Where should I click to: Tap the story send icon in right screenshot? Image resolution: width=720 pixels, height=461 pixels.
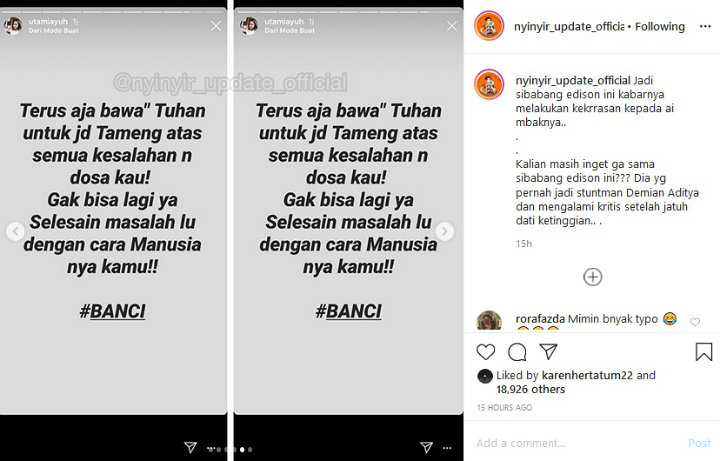click(426, 447)
